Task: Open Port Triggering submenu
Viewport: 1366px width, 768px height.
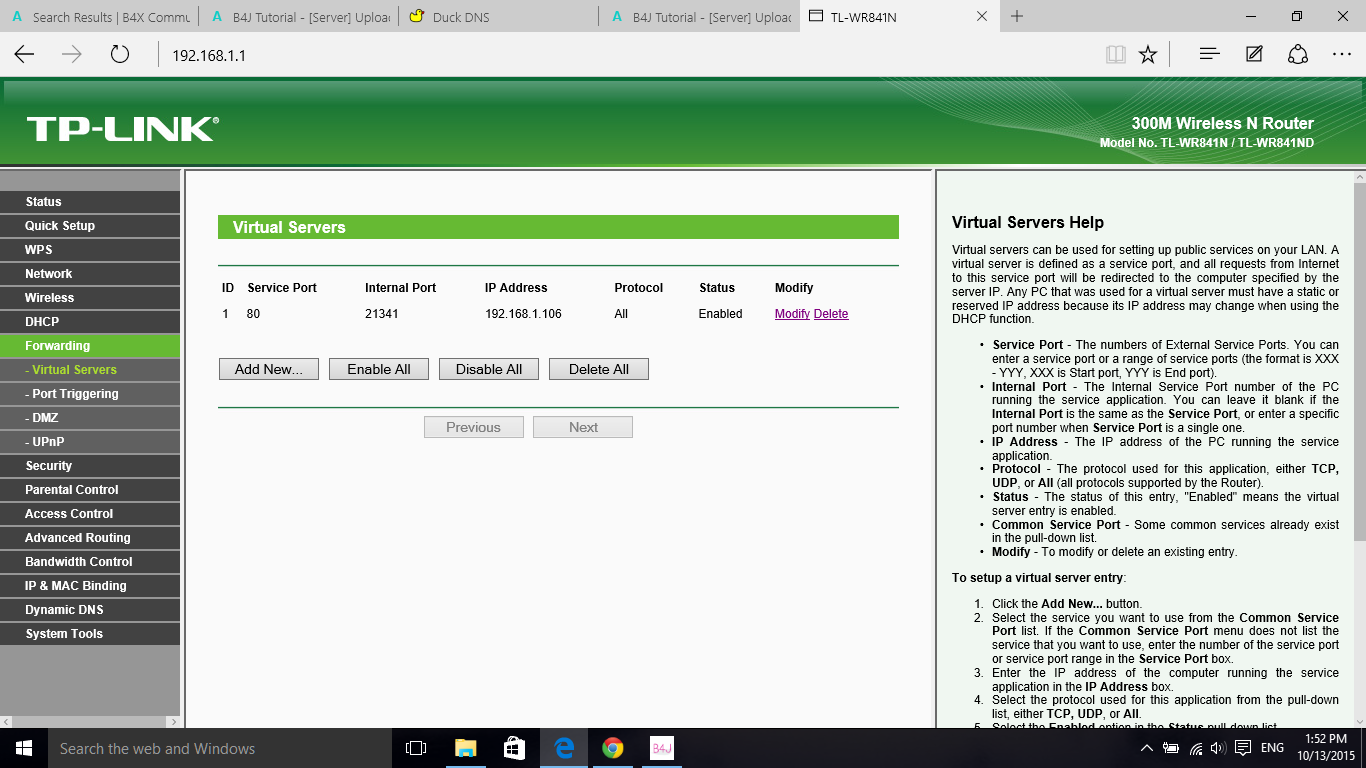Action: click(90, 394)
